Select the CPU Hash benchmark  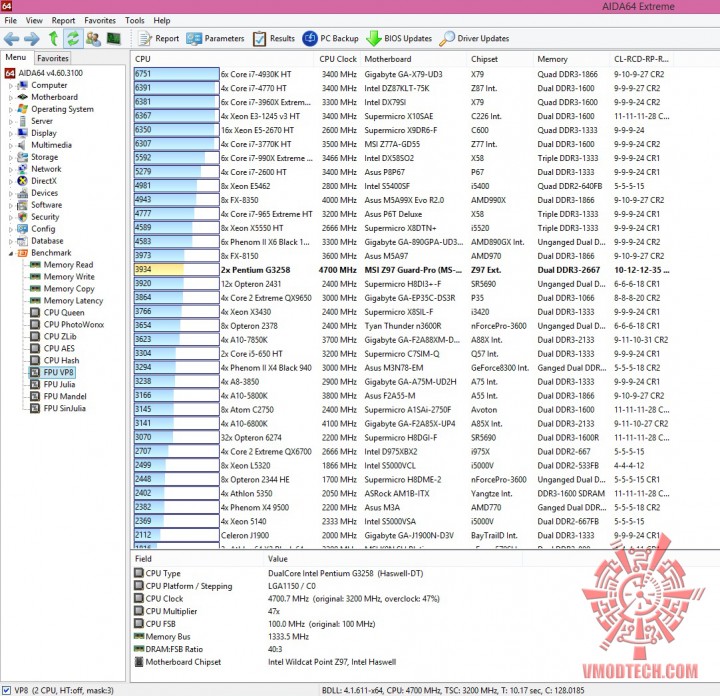61,360
